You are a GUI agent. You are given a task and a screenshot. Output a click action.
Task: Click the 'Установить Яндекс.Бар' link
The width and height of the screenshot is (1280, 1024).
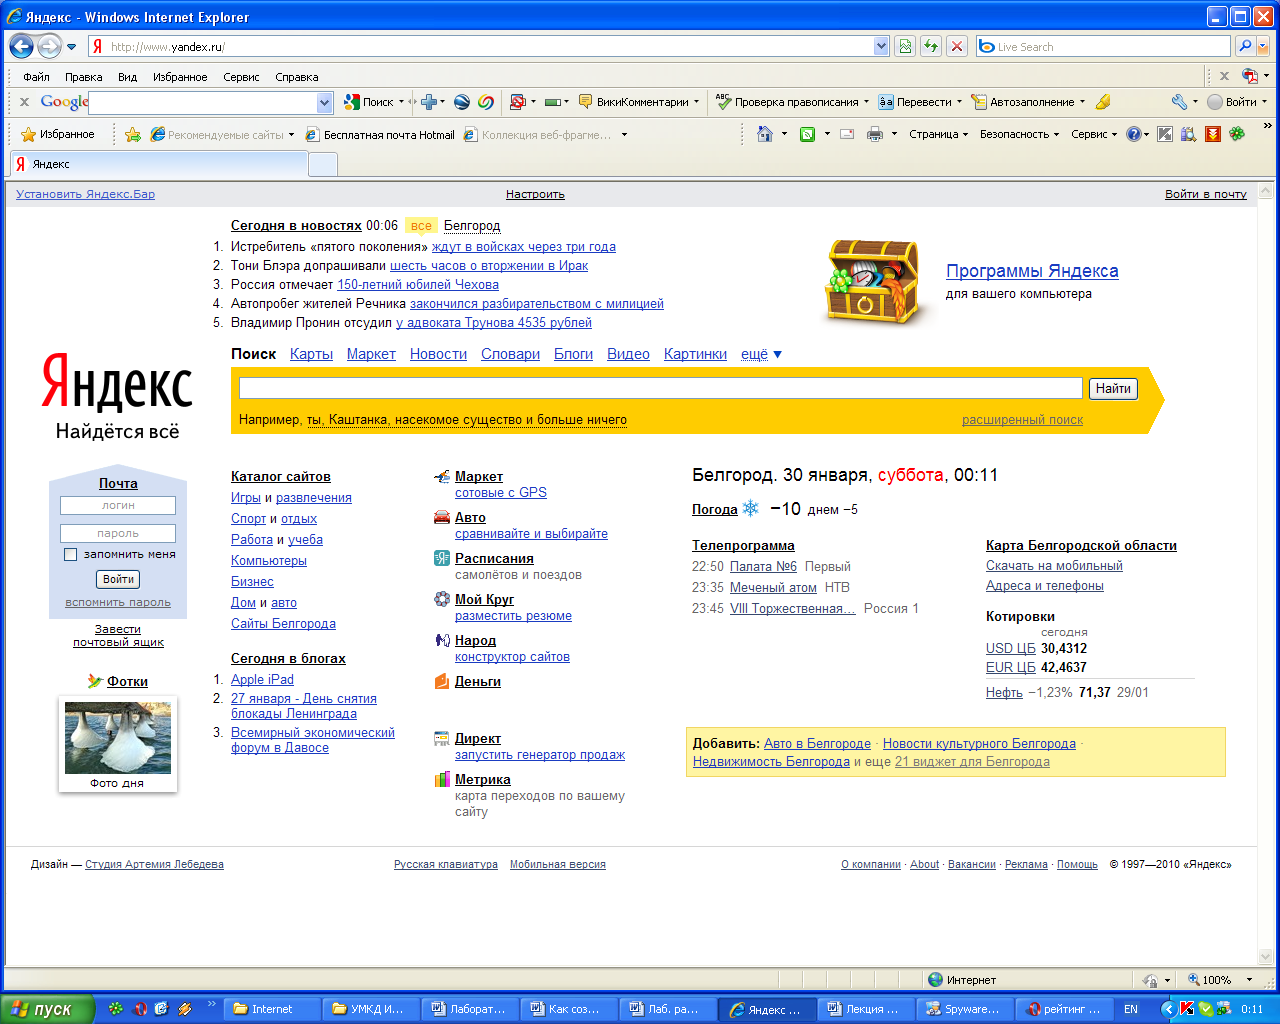click(85, 194)
